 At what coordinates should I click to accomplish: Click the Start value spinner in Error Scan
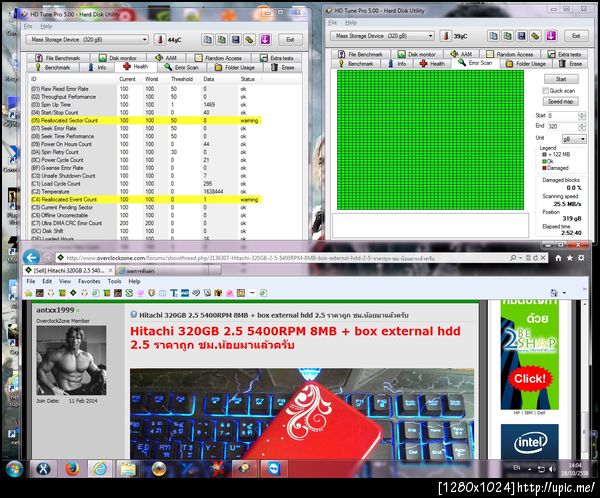pyautogui.click(x=582, y=116)
